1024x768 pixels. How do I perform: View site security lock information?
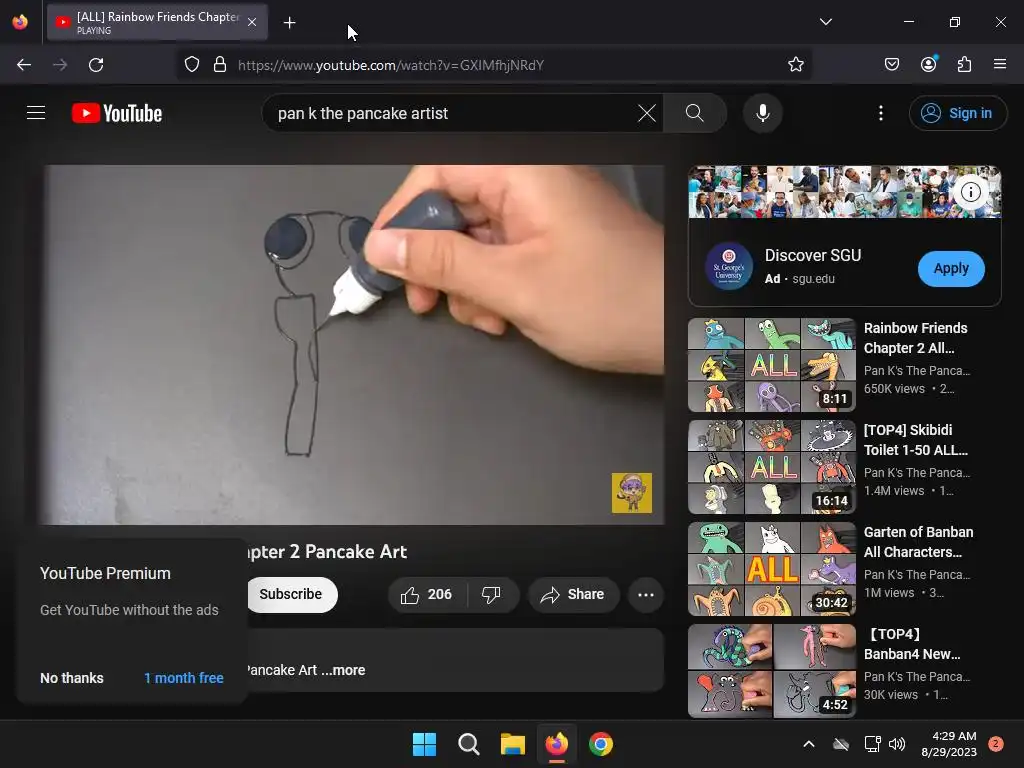220,65
